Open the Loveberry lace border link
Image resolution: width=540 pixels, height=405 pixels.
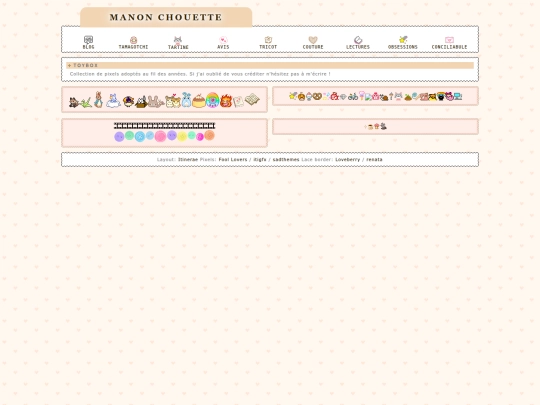[x=347, y=159]
